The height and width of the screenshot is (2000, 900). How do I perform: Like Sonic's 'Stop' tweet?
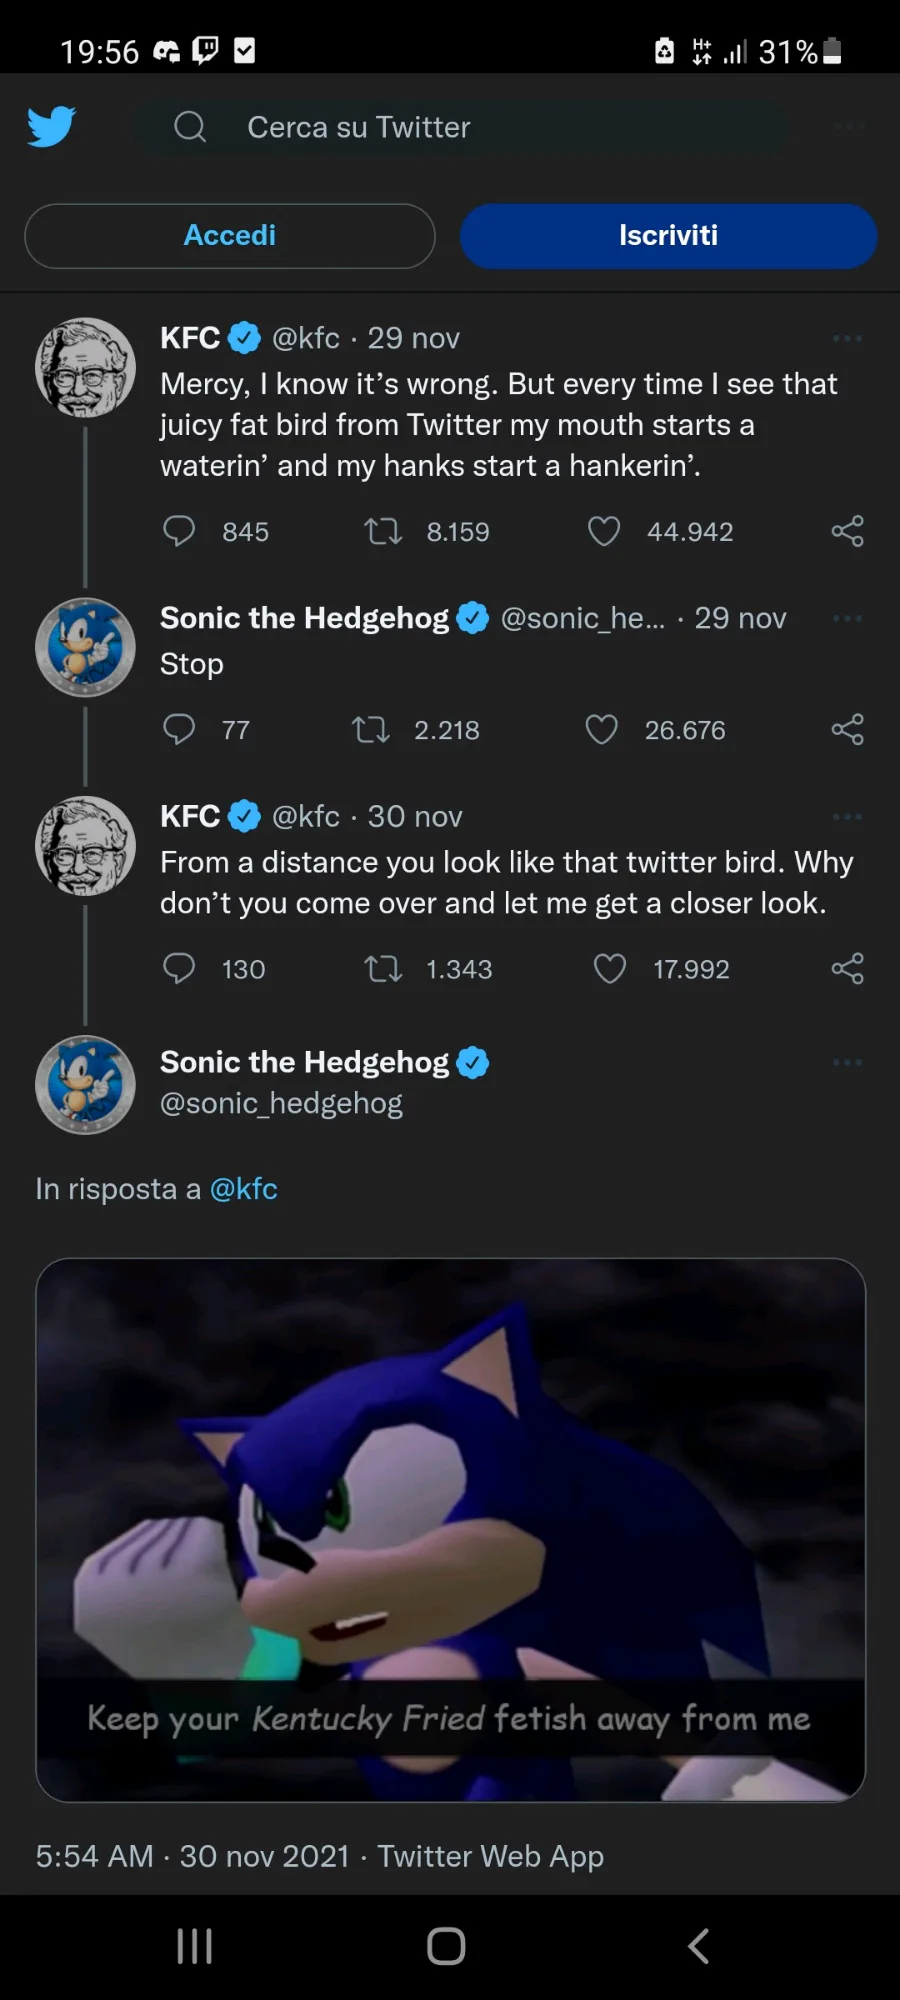click(601, 730)
